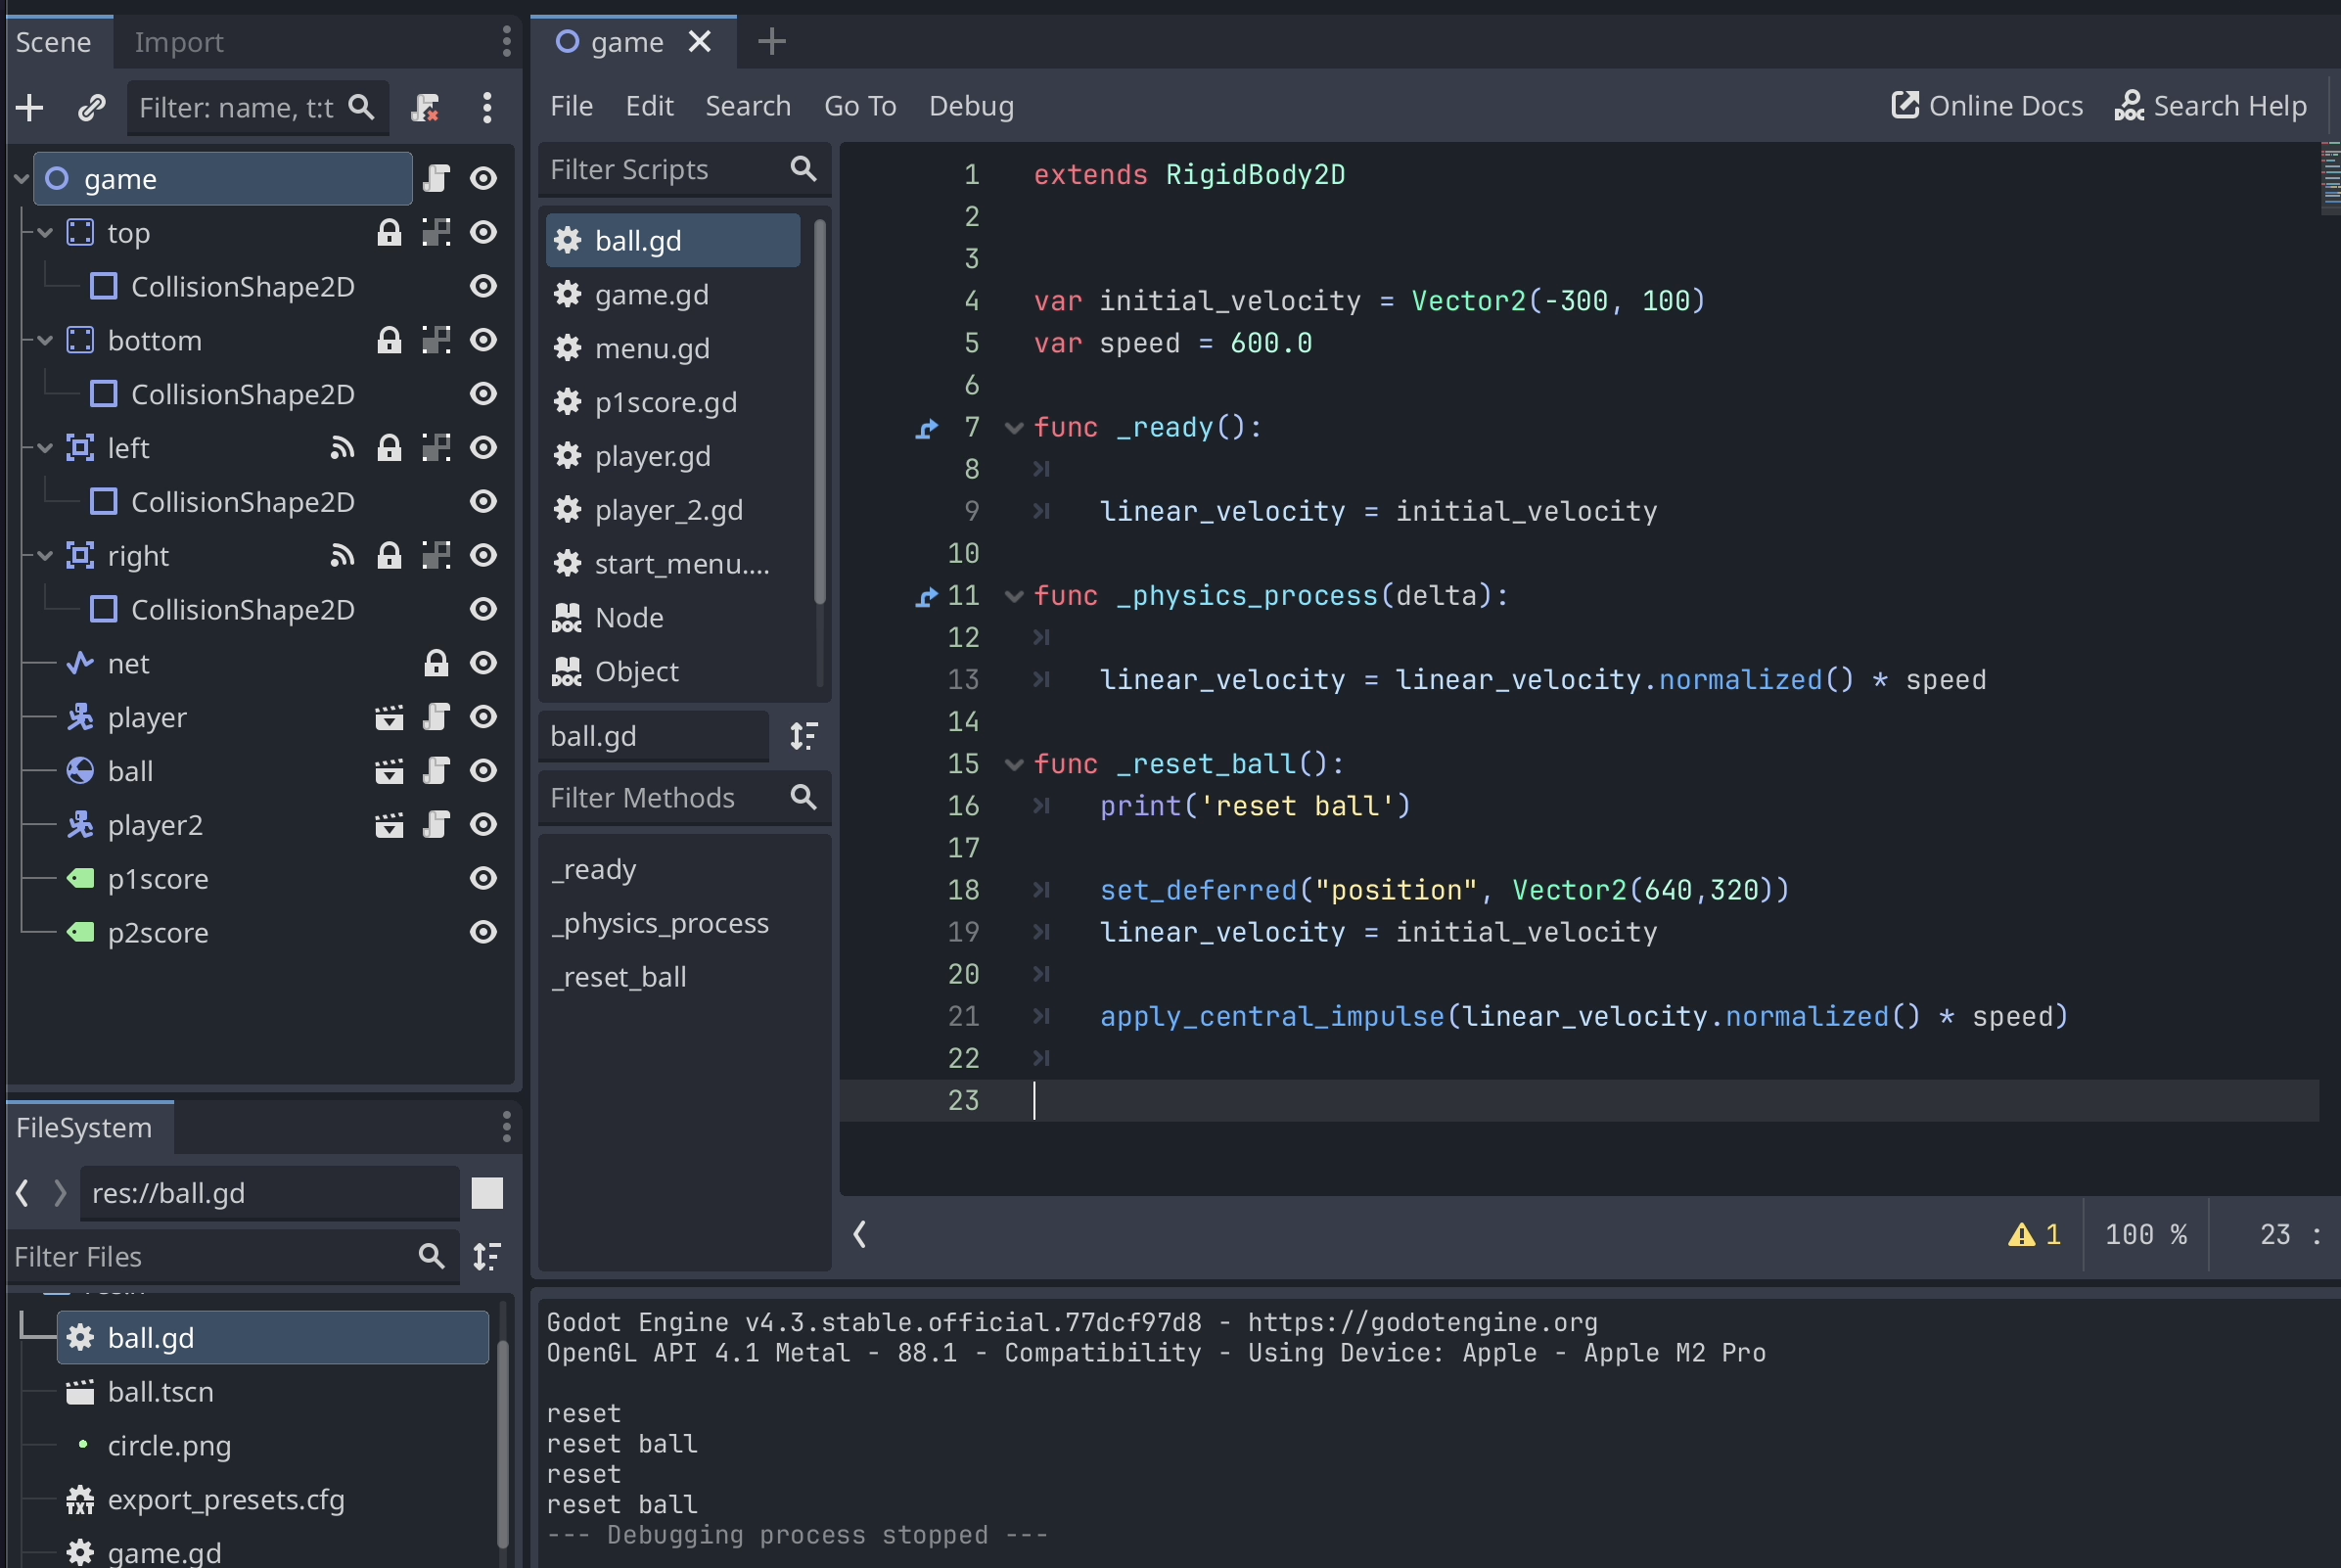This screenshot has width=2341, height=1568.
Task: Click the Instantiate Child Scene link icon
Action: [92, 107]
